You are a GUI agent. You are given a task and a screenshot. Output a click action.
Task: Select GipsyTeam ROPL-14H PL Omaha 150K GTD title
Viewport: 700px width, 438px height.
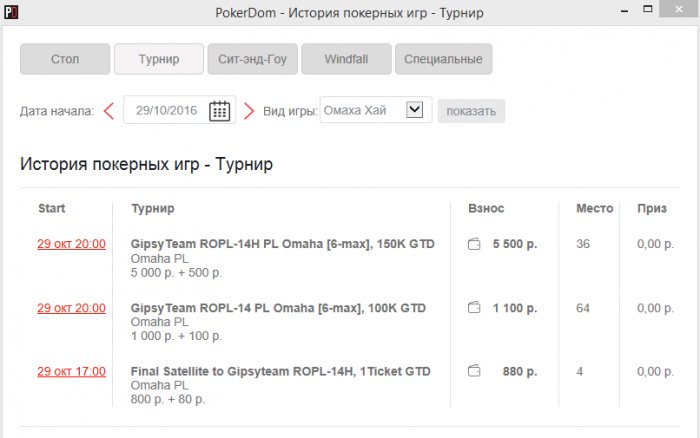(x=283, y=244)
